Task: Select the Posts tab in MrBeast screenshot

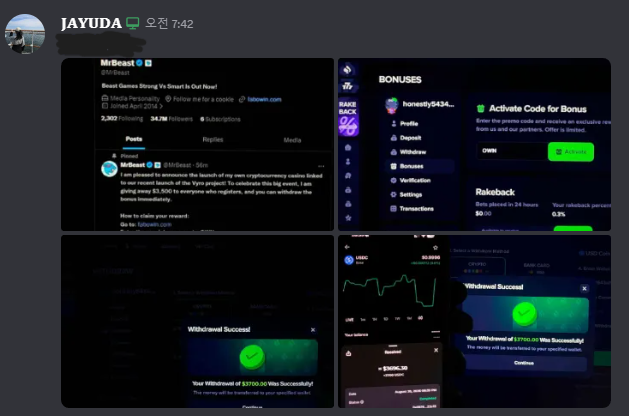Action: point(134,139)
